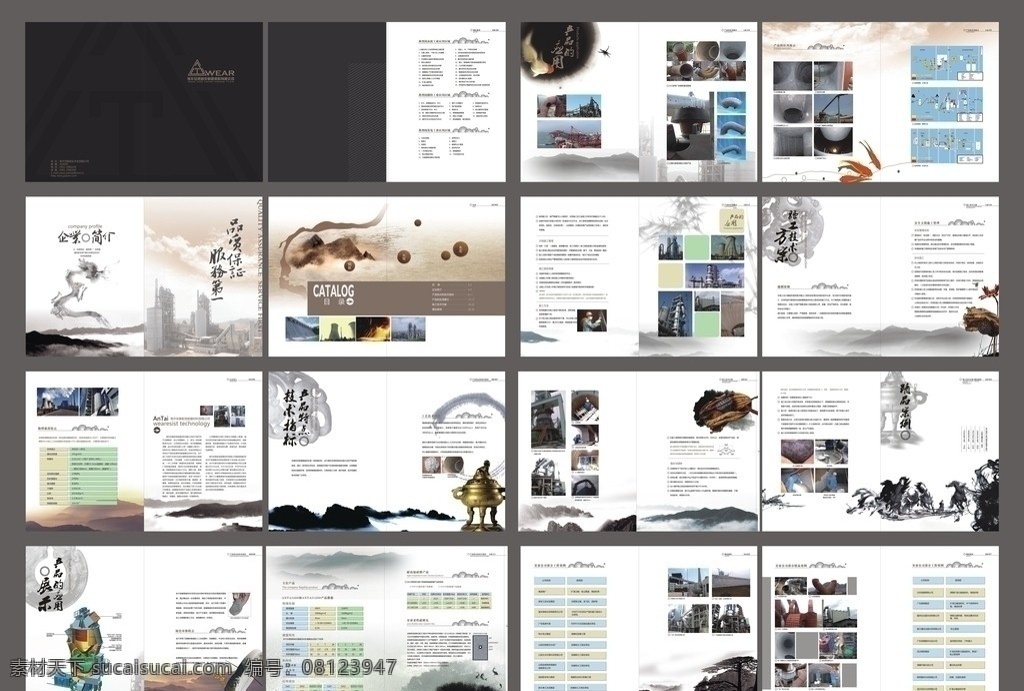Select the bronze incense burner image
The height and width of the screenshot is (691, 1024).
[x=480, y=495]
